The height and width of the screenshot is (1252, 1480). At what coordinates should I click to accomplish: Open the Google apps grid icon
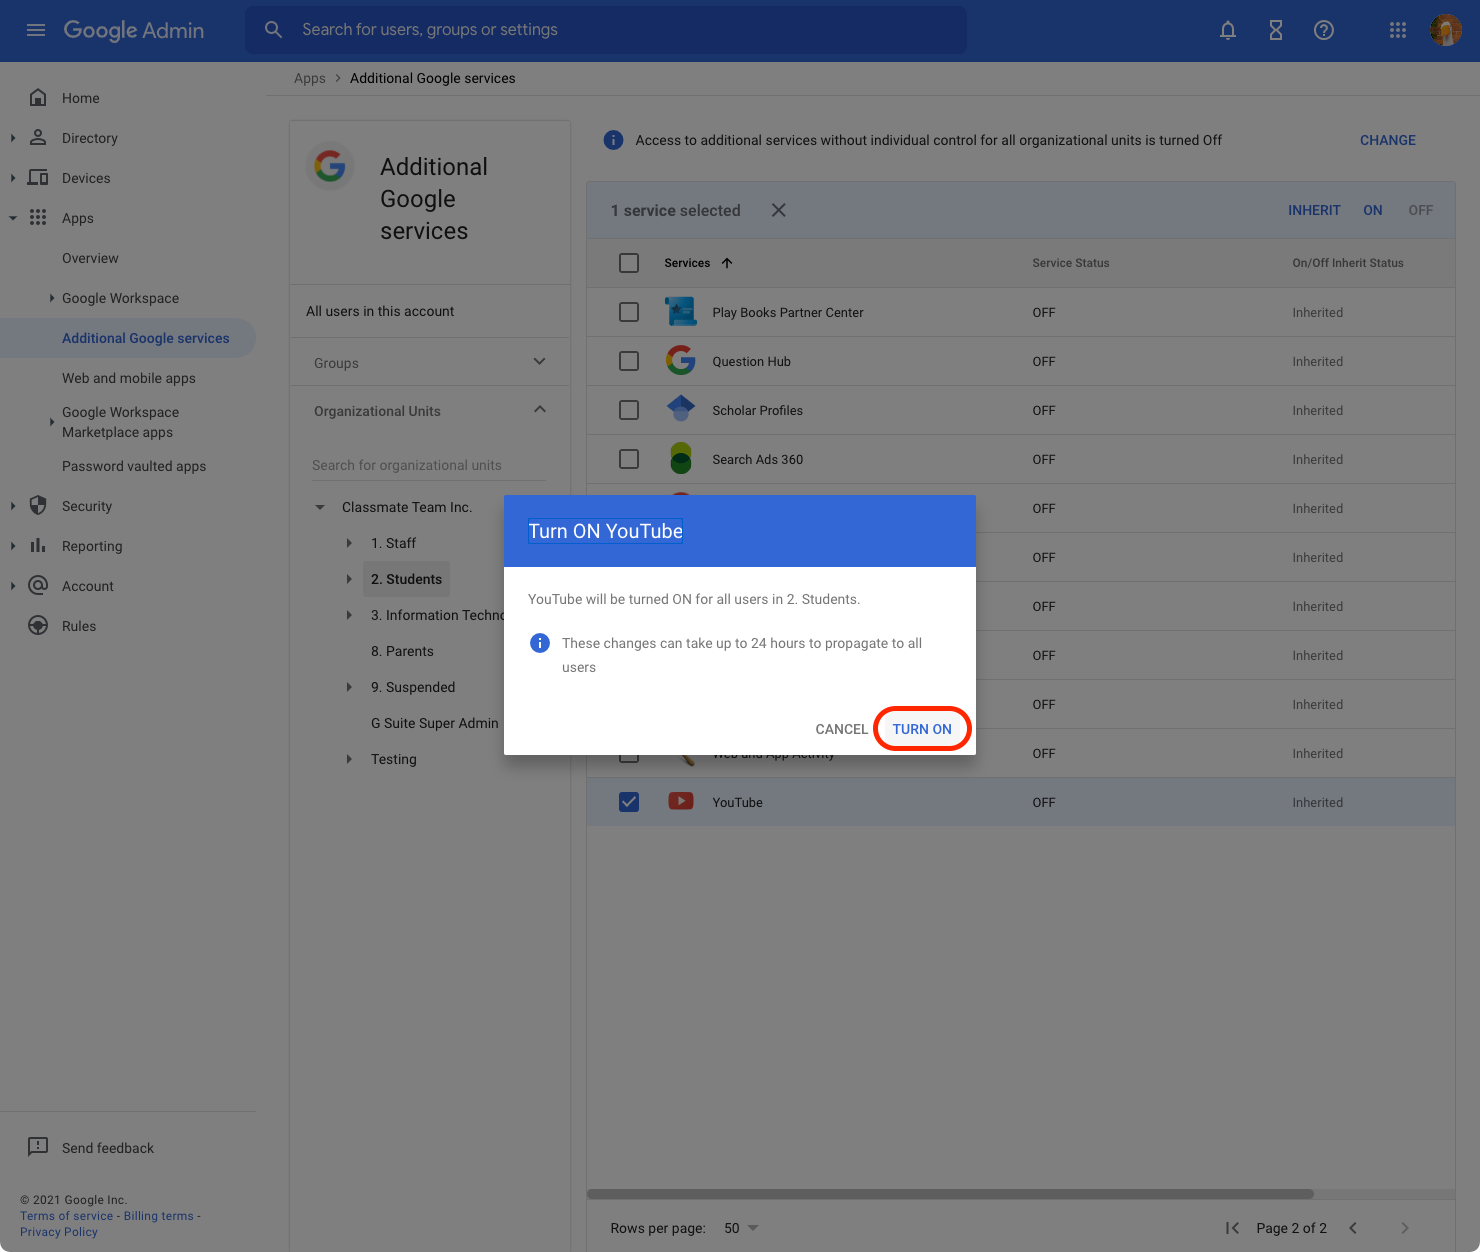coord(1398,30)
